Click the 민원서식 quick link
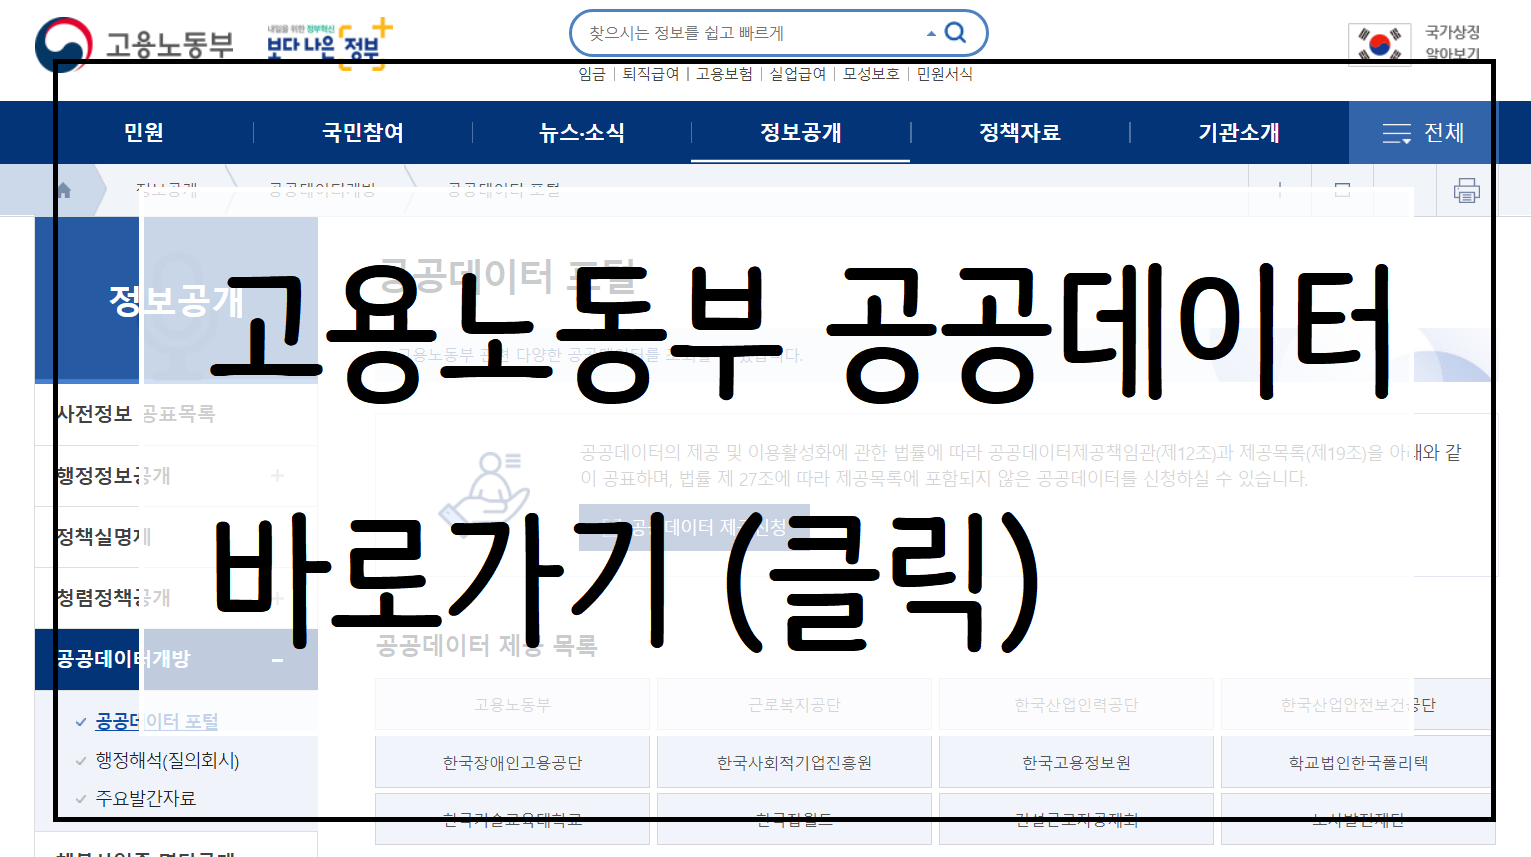The width and height of the screenshot is (1531, 857). (945, 73)
